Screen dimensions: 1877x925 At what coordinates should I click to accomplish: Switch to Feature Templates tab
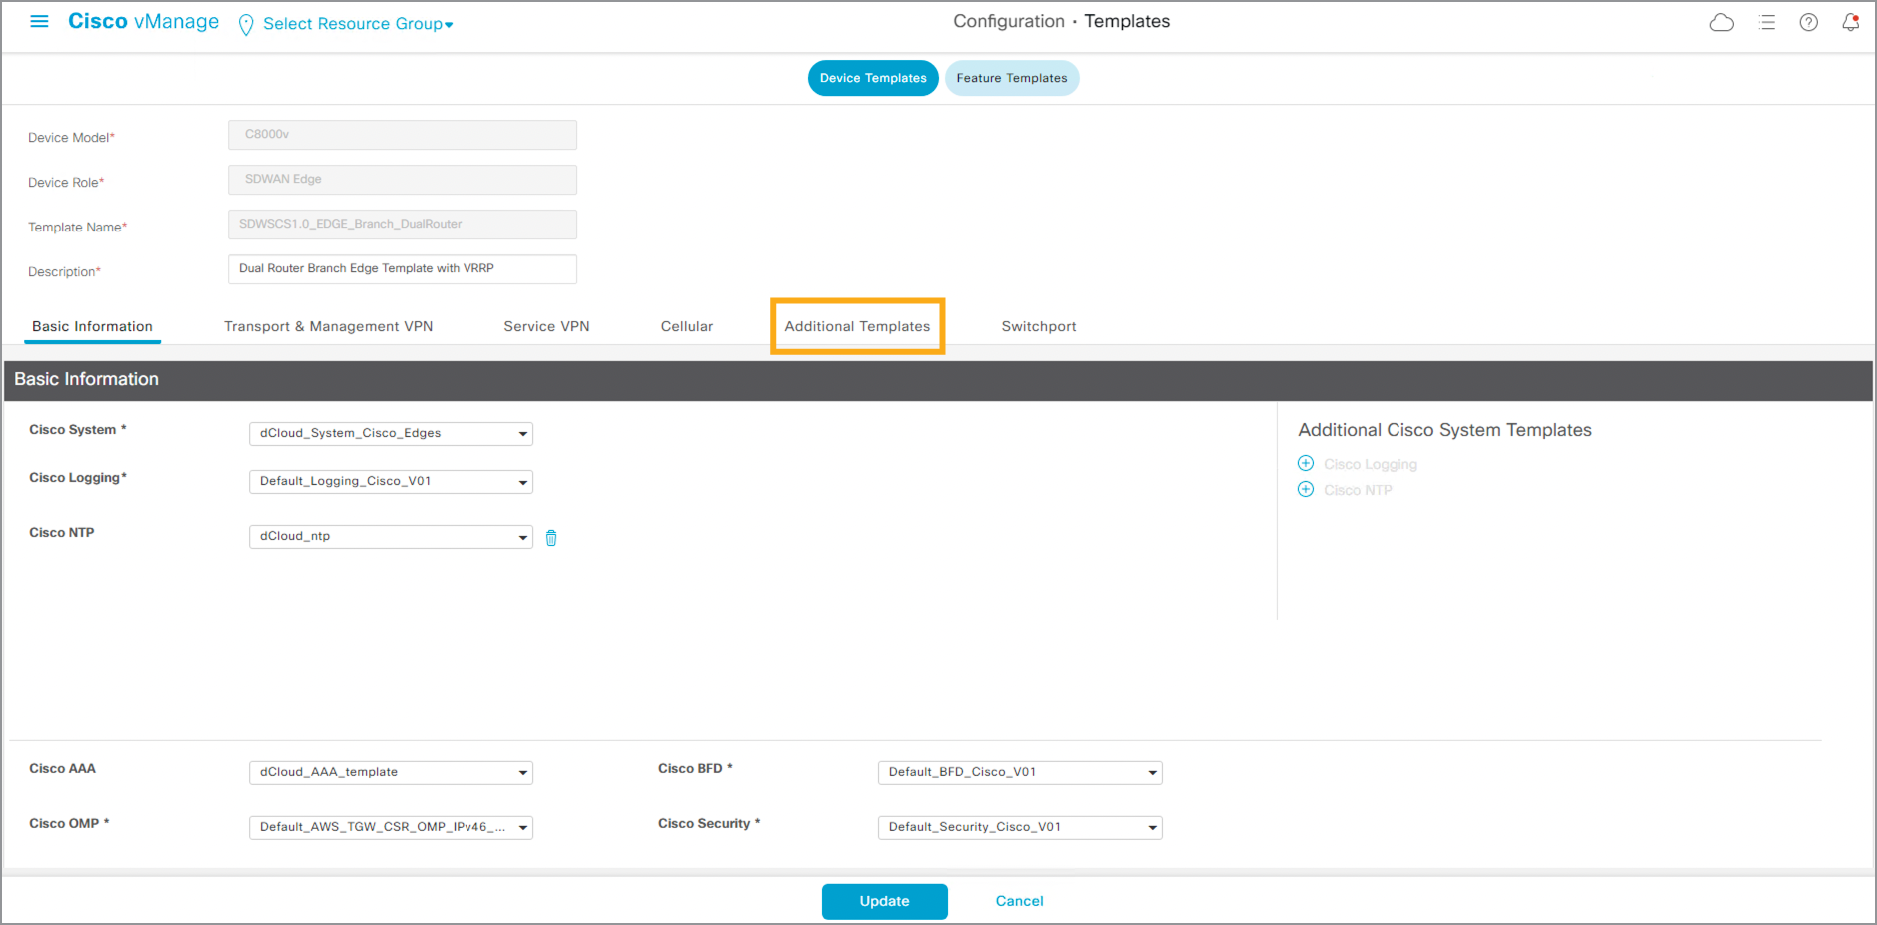coord(1012,78)
